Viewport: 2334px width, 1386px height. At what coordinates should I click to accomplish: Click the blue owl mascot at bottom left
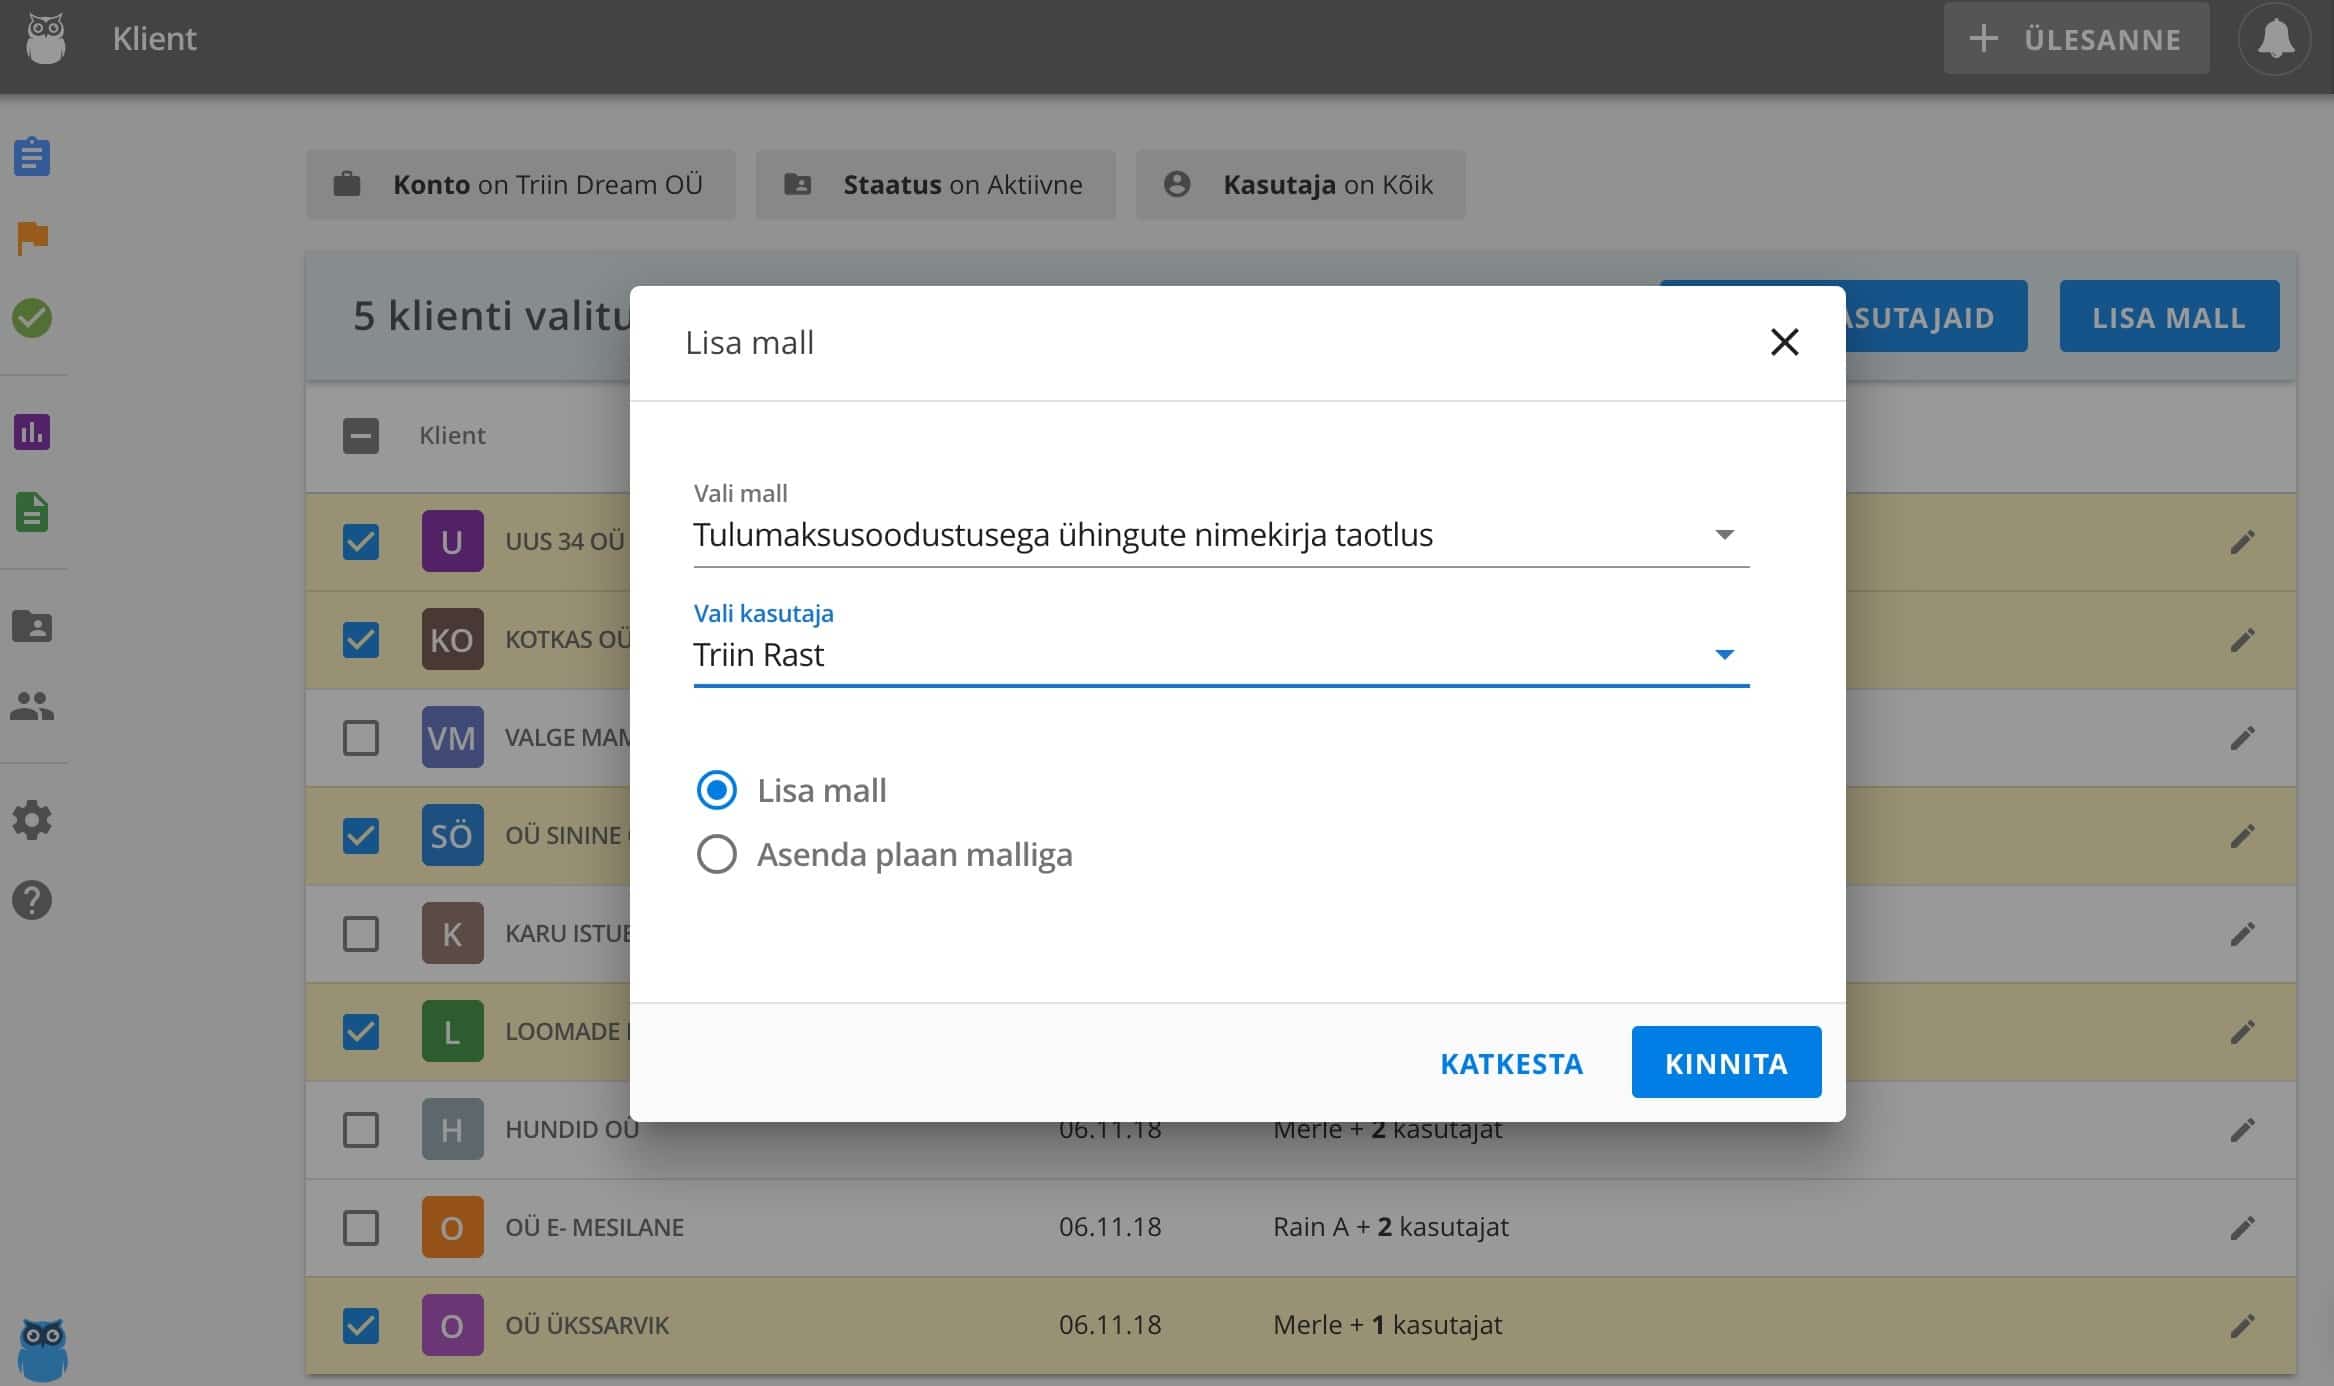[x=43, y=1349]
